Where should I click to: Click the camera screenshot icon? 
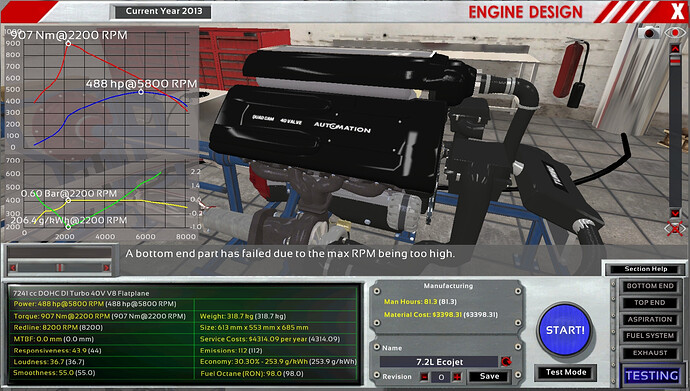tap(649, 33)
